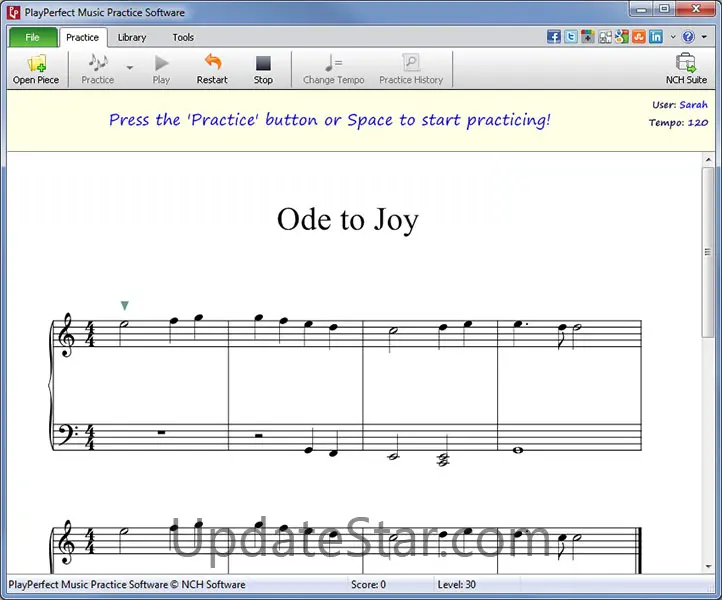Screen dimensions: 722x600
Task: Maximize the PlayPerfect window
Action: 664,9
